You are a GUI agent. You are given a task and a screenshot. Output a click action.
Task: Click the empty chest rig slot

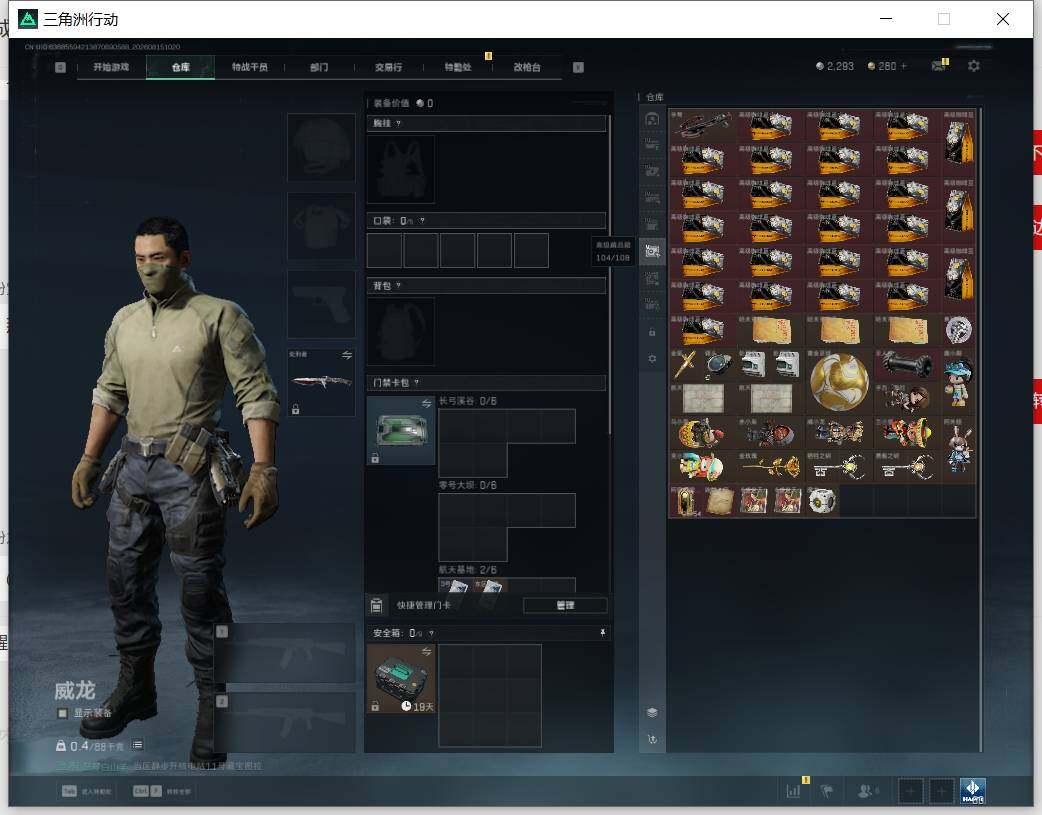click(x=401, y=170)
